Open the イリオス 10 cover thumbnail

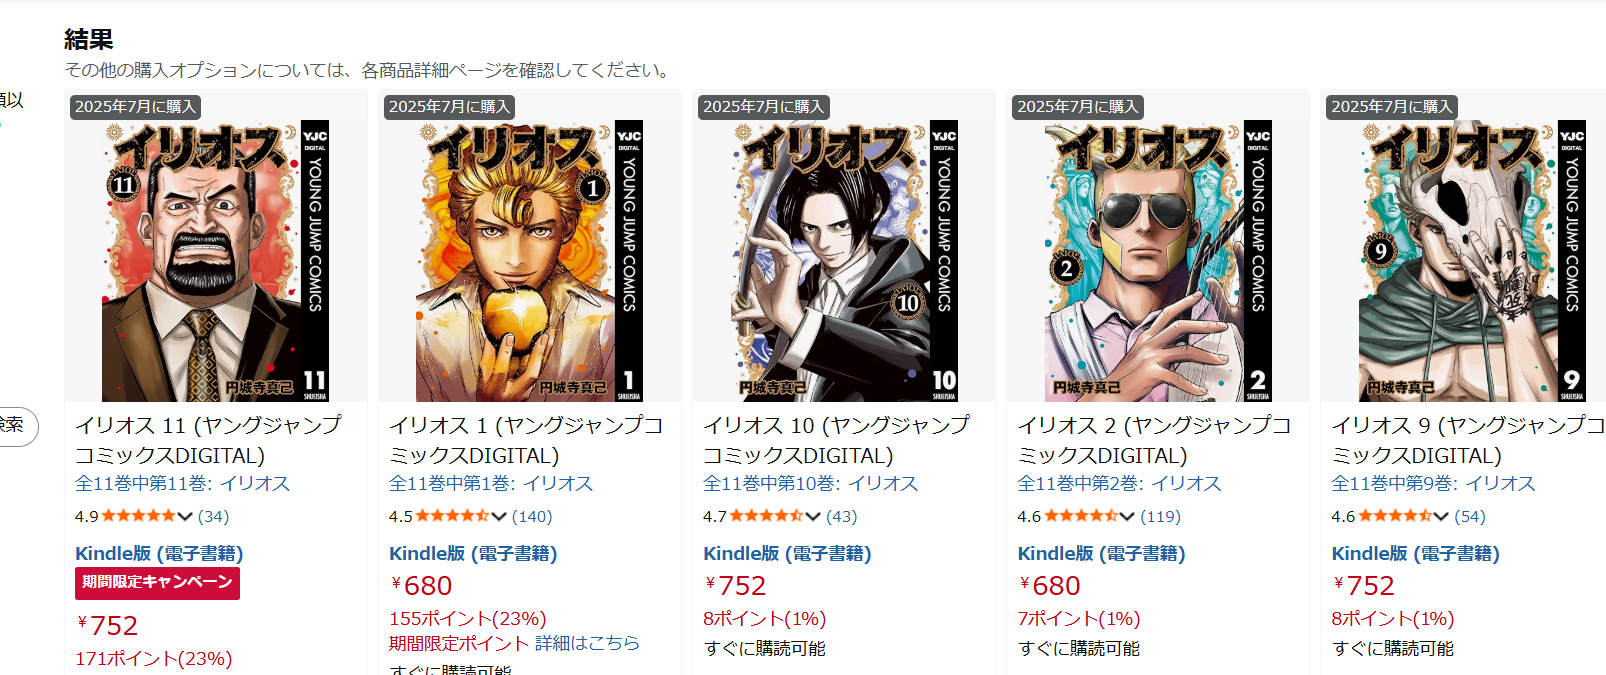(843, 261)
